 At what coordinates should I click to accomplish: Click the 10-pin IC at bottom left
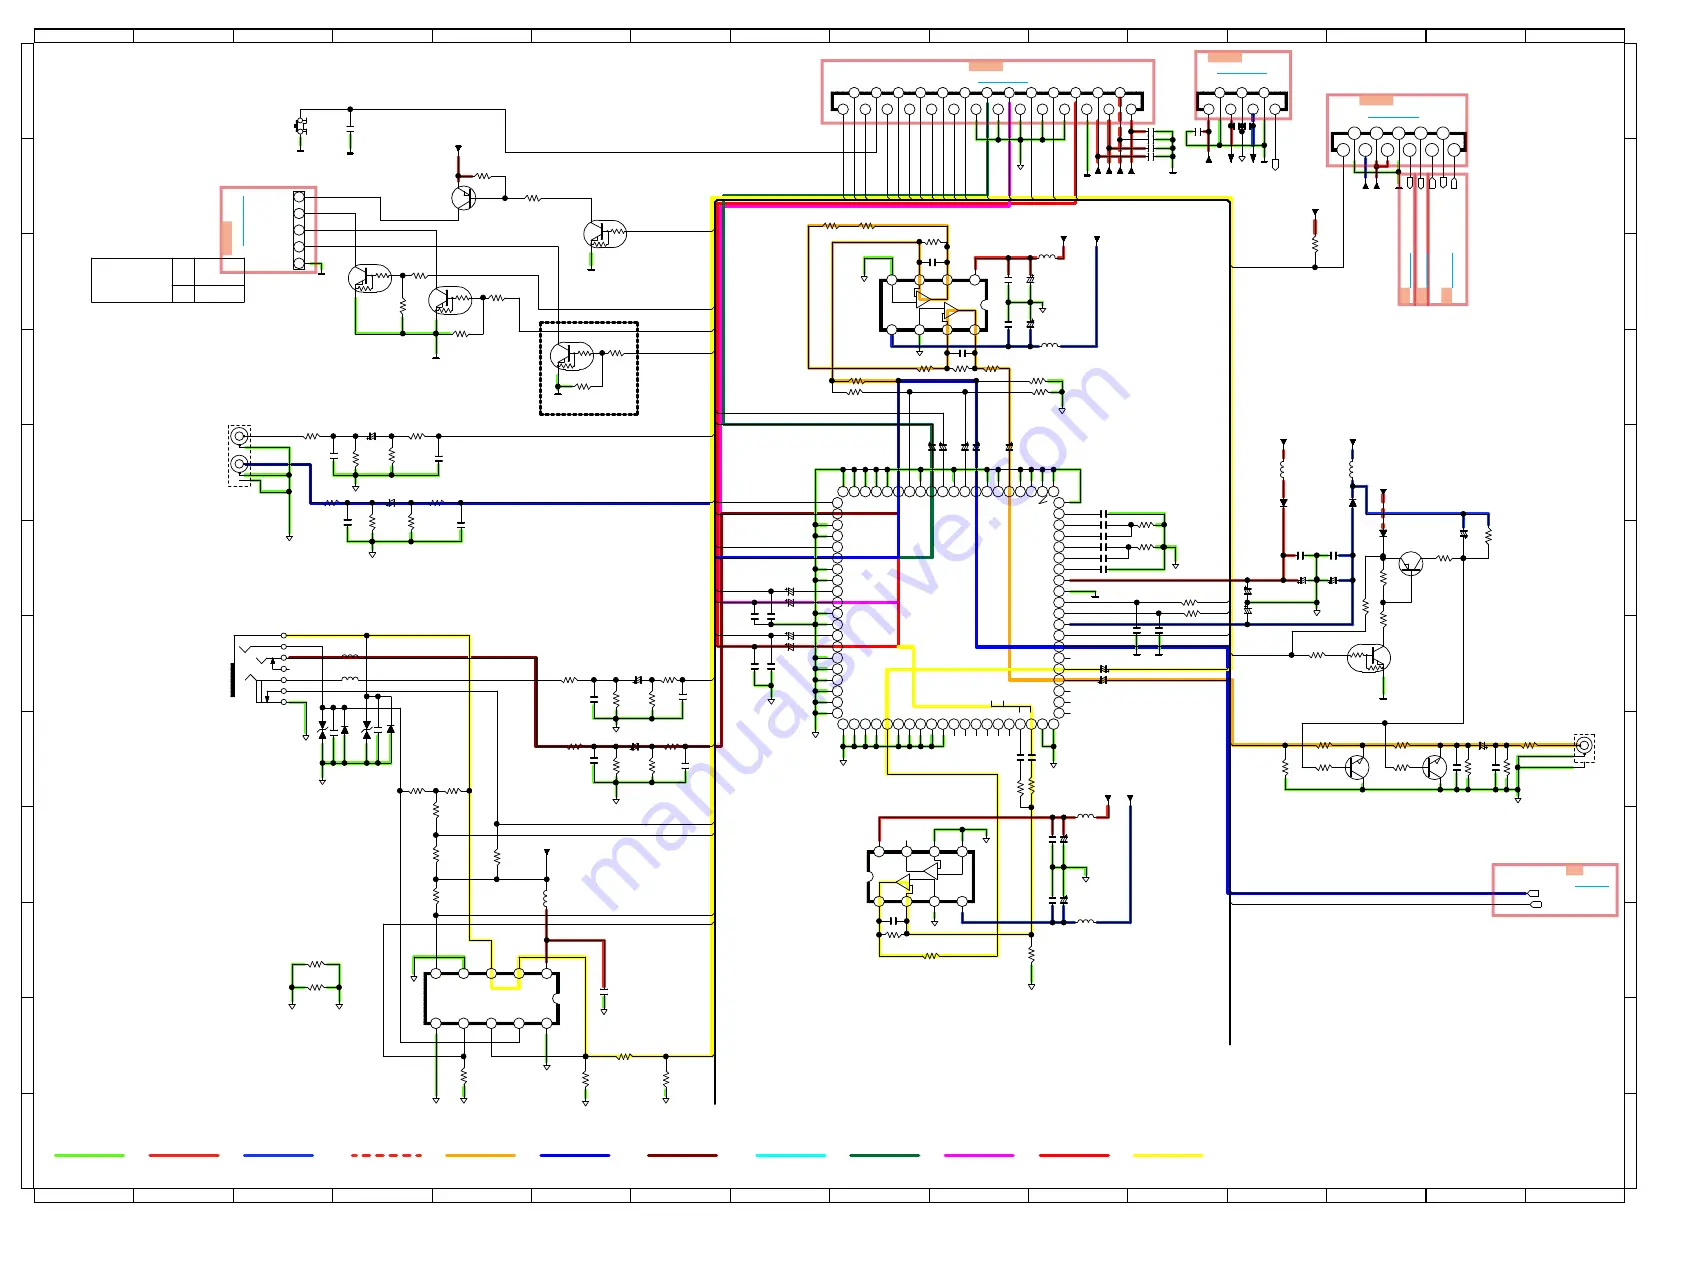pos(491,998)
